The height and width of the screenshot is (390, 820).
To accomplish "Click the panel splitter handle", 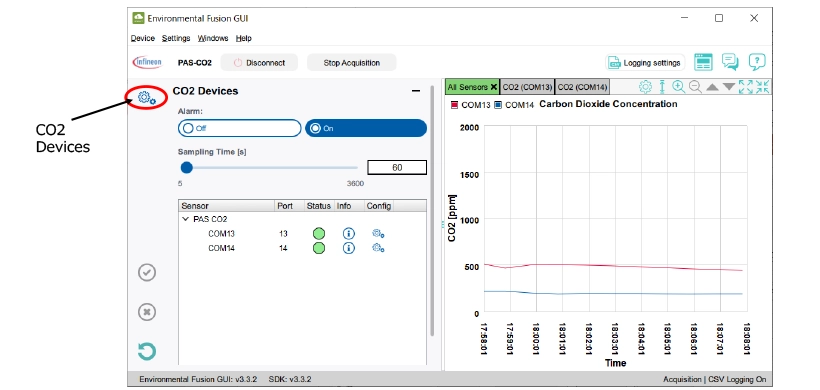I will (442, 224).
